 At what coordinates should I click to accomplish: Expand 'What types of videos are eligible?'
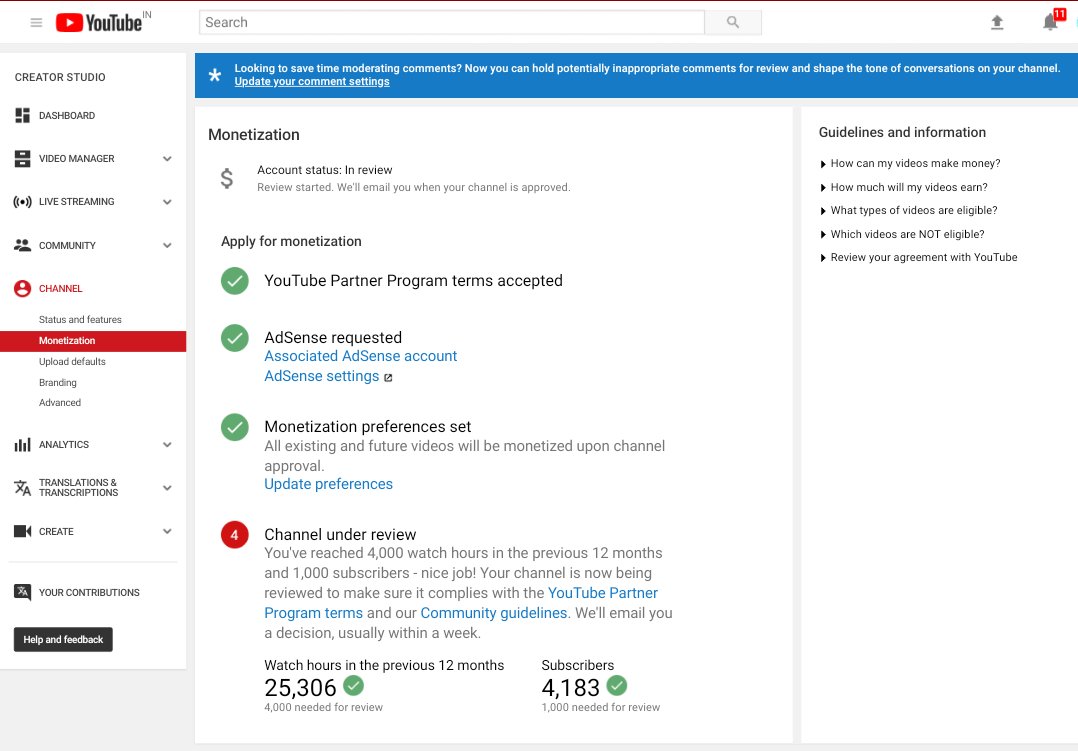(x=908, y=210)
